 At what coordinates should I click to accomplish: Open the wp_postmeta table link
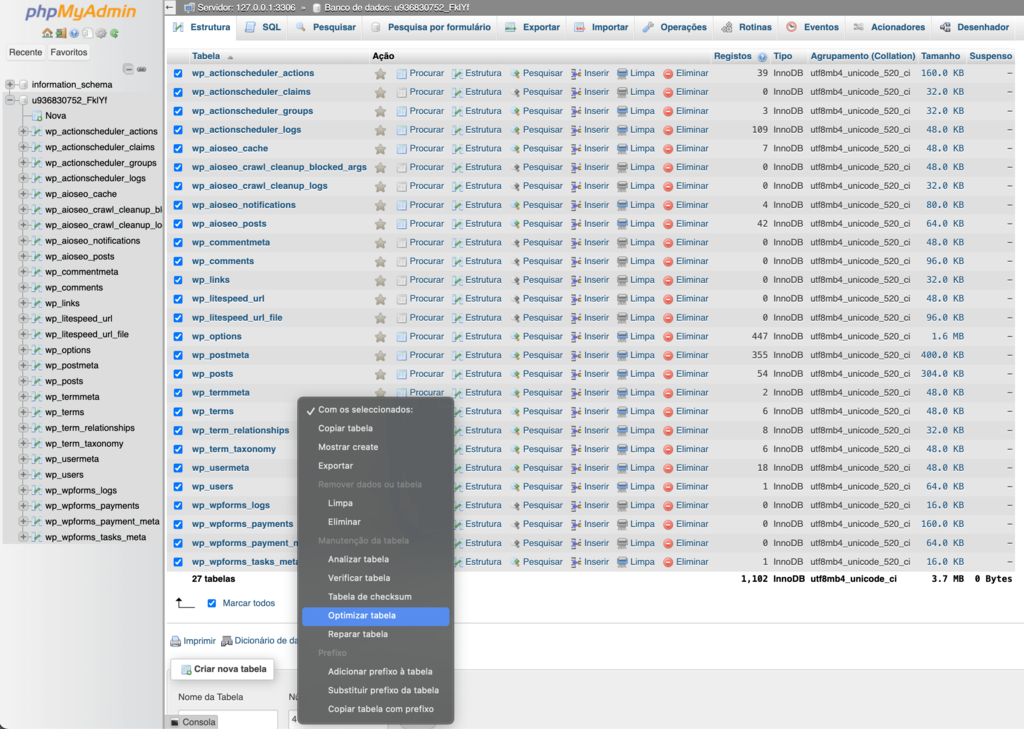click(220, 355)
